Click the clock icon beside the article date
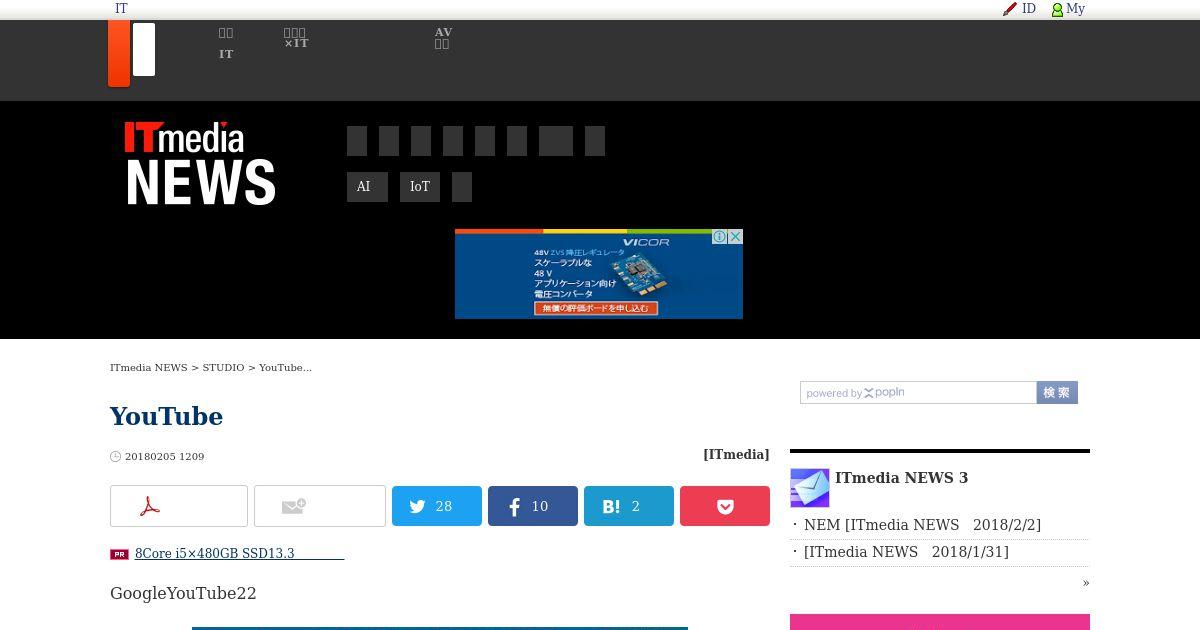The image size is (1200, 630). tap(115, 457)
